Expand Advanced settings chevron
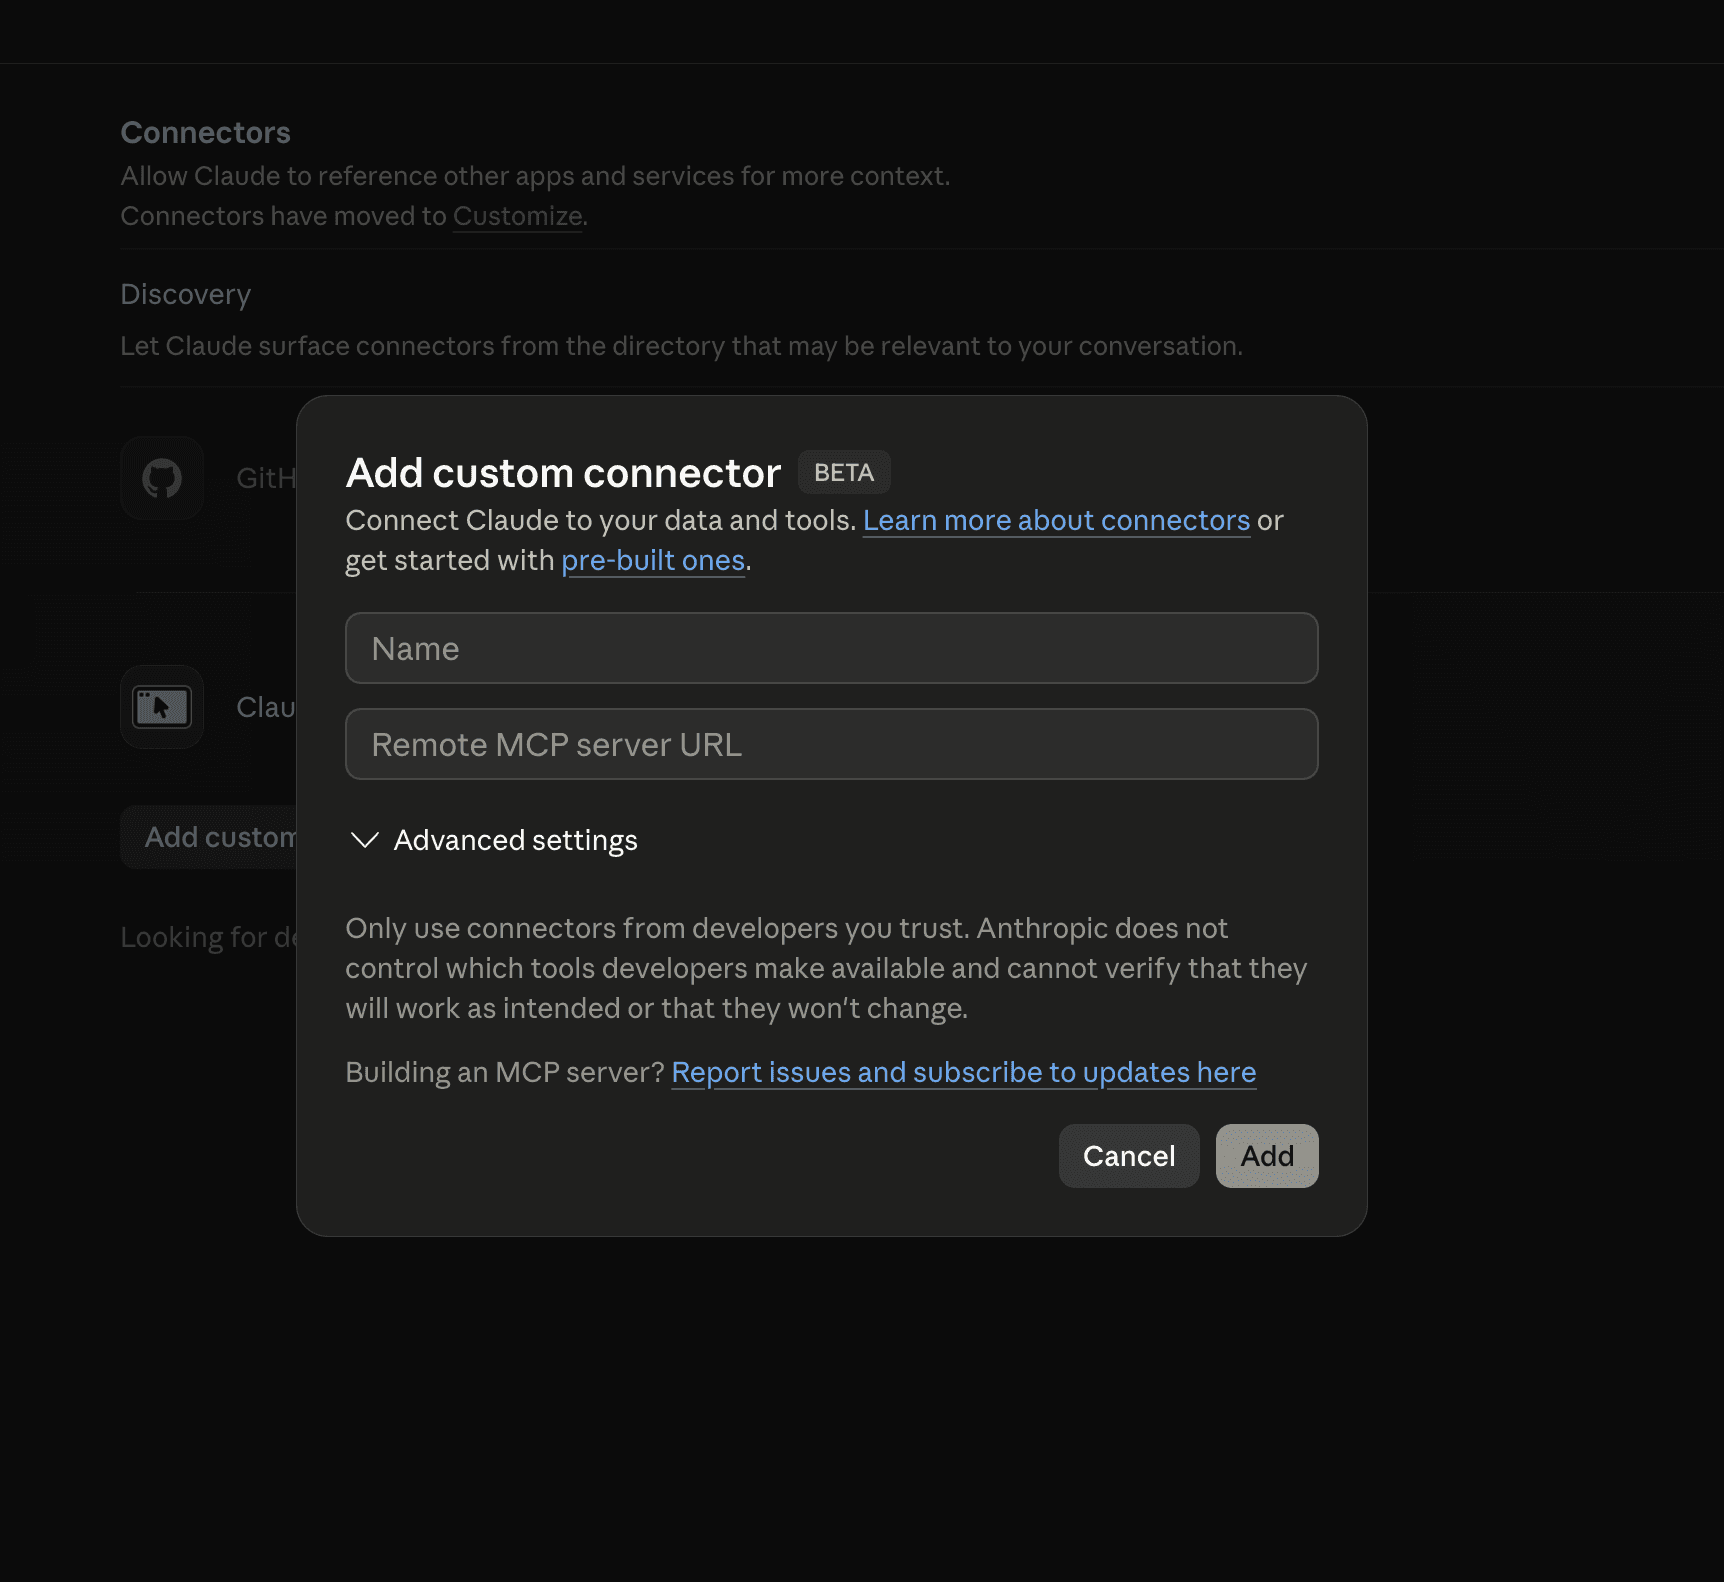Viewport: 1724px width, 1582px height. click(365, 840)
